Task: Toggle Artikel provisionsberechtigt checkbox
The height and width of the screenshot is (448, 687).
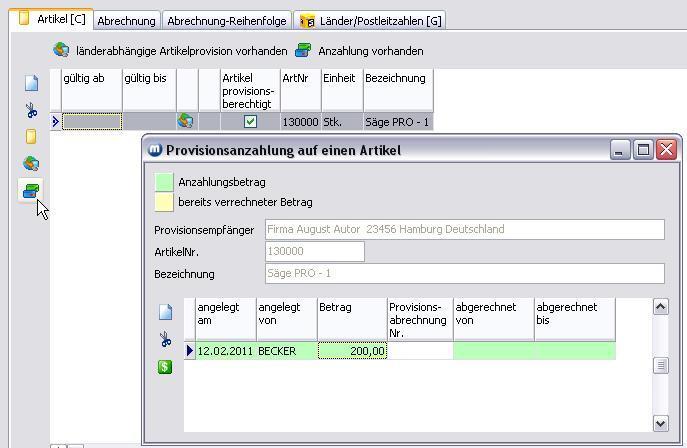Action: [x=250, y=122]
